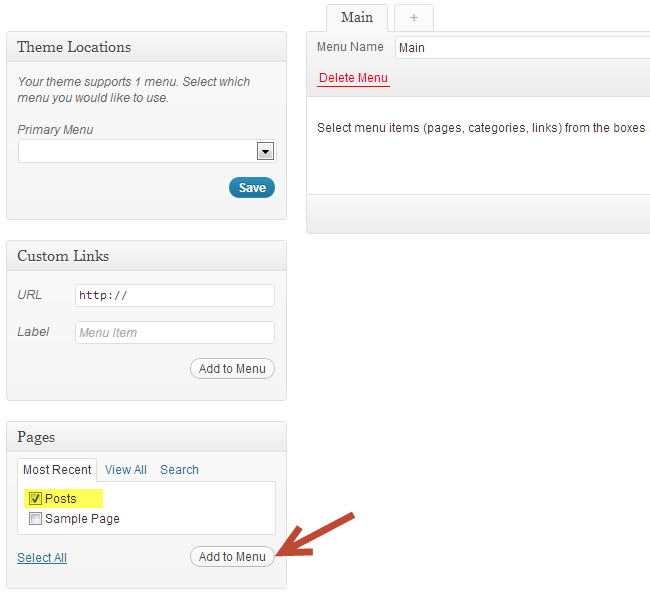Open the Most Recent pages tab
The width and height of the screenshot is (650, 596).
click(x=57, y=470)
